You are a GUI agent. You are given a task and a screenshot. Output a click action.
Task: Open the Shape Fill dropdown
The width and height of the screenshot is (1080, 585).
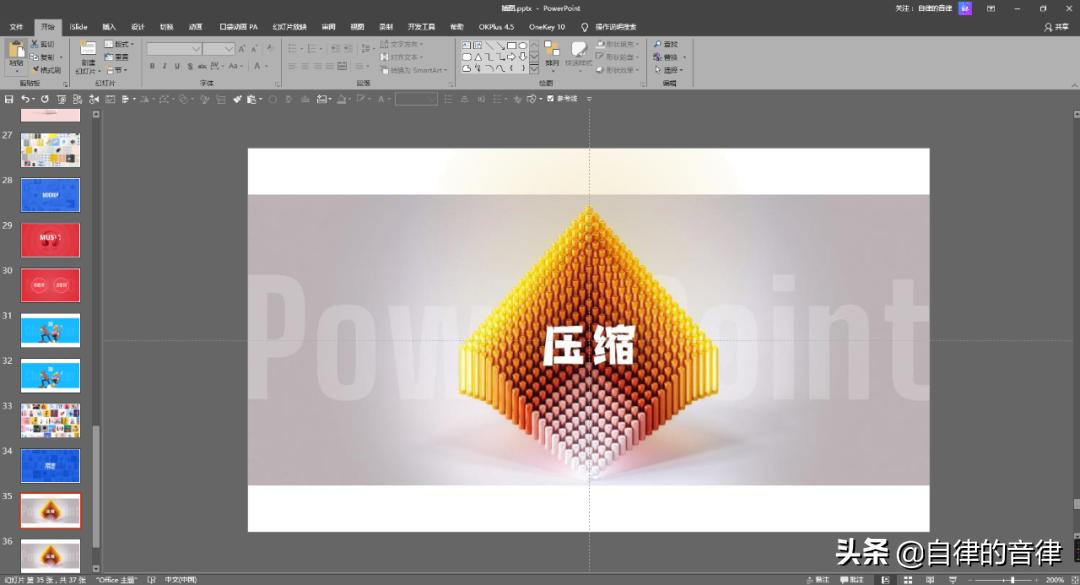(618, 44)
